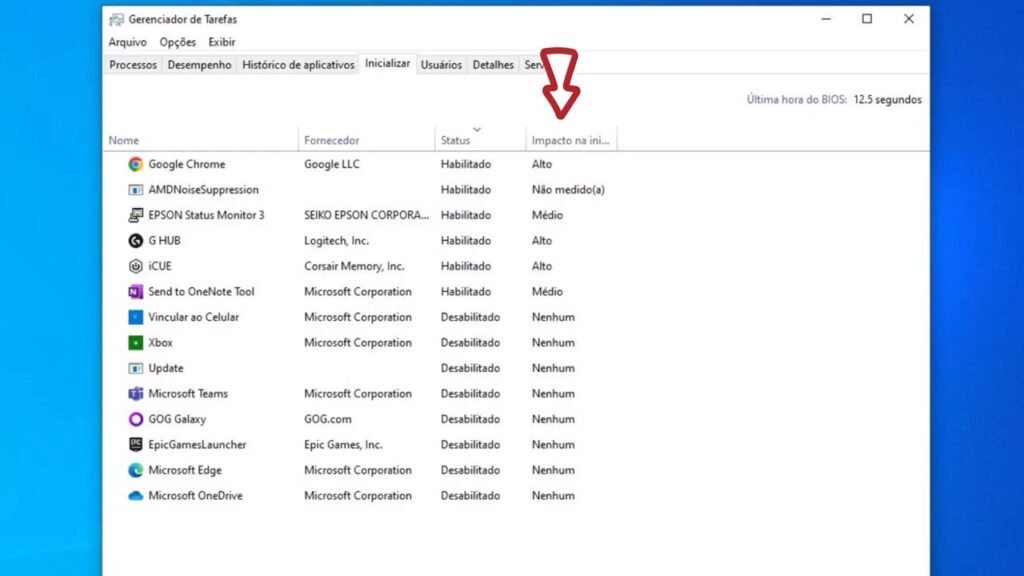Screen dimensions: 1024x576
Task: Open the Arquivo menu
Action: coord(127,42)
